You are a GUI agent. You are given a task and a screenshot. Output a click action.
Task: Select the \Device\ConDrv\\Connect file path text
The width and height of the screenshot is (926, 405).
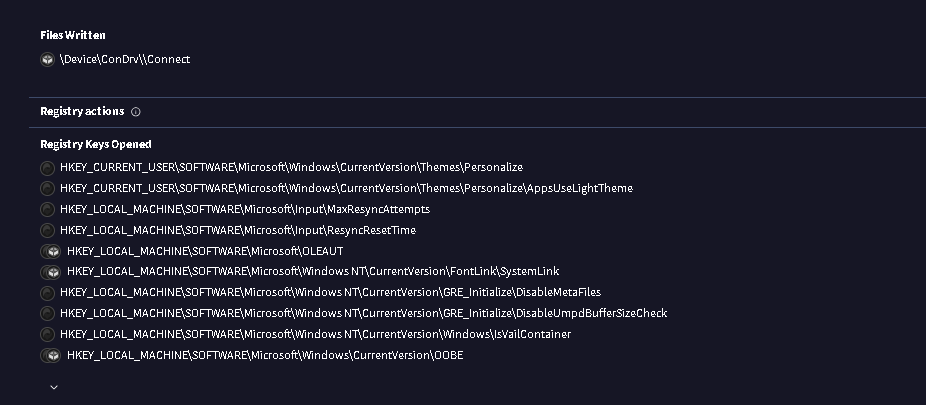pos(124,59)
